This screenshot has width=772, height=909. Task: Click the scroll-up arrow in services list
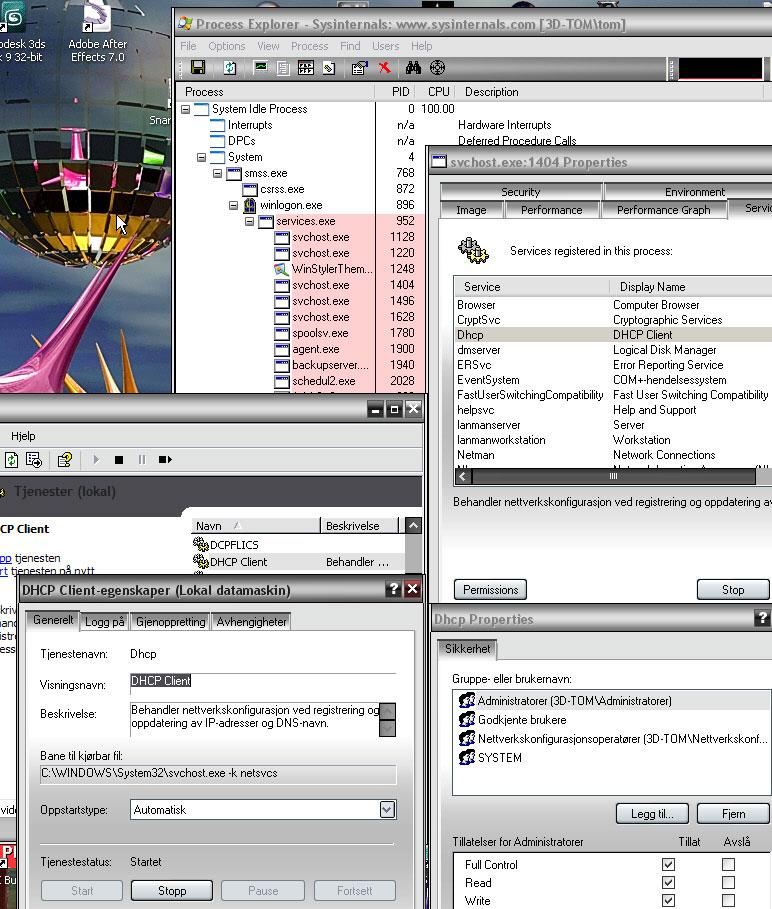point(413,526)
